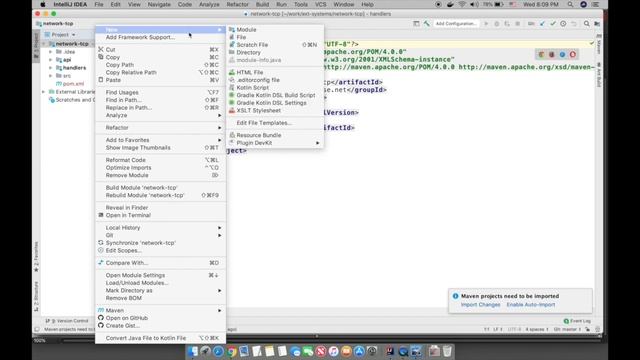640x360 pixels.
Task: Open the Analyze menu in menu bar
Action: tap(209, 4)
